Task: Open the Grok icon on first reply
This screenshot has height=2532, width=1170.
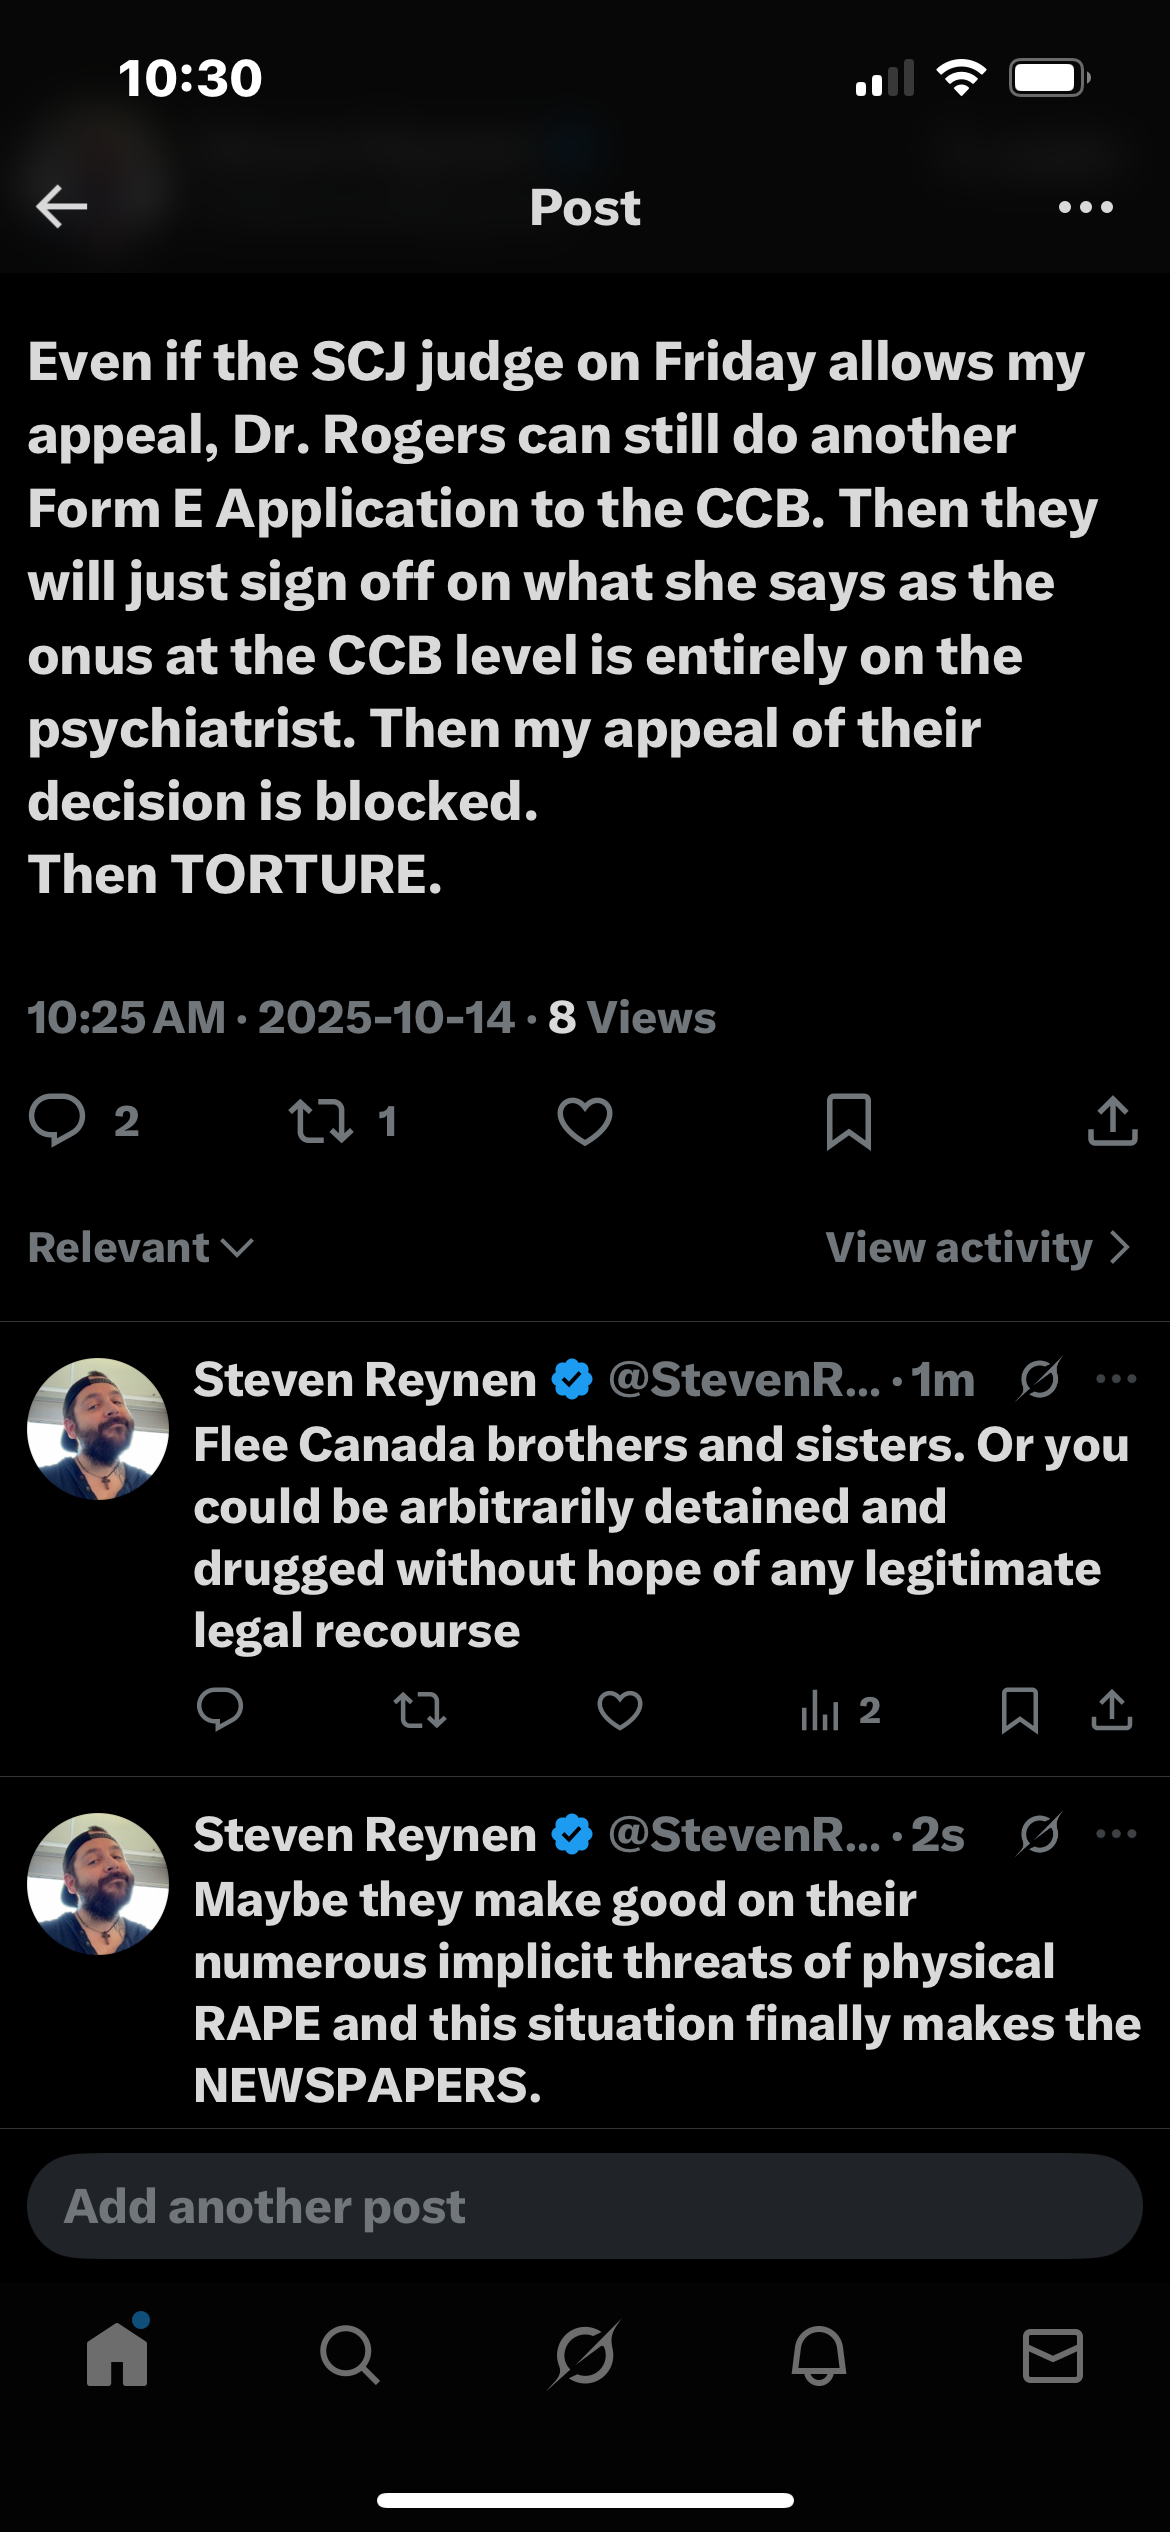Action: 1039,1380
